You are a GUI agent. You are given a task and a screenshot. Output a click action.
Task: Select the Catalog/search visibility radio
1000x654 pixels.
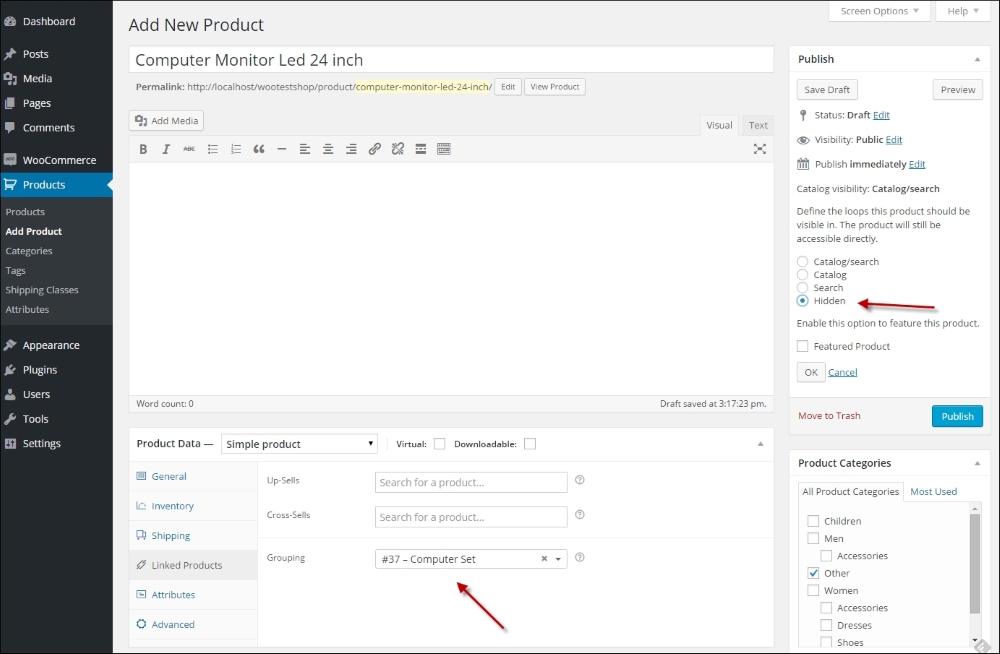tap(802, 262)
